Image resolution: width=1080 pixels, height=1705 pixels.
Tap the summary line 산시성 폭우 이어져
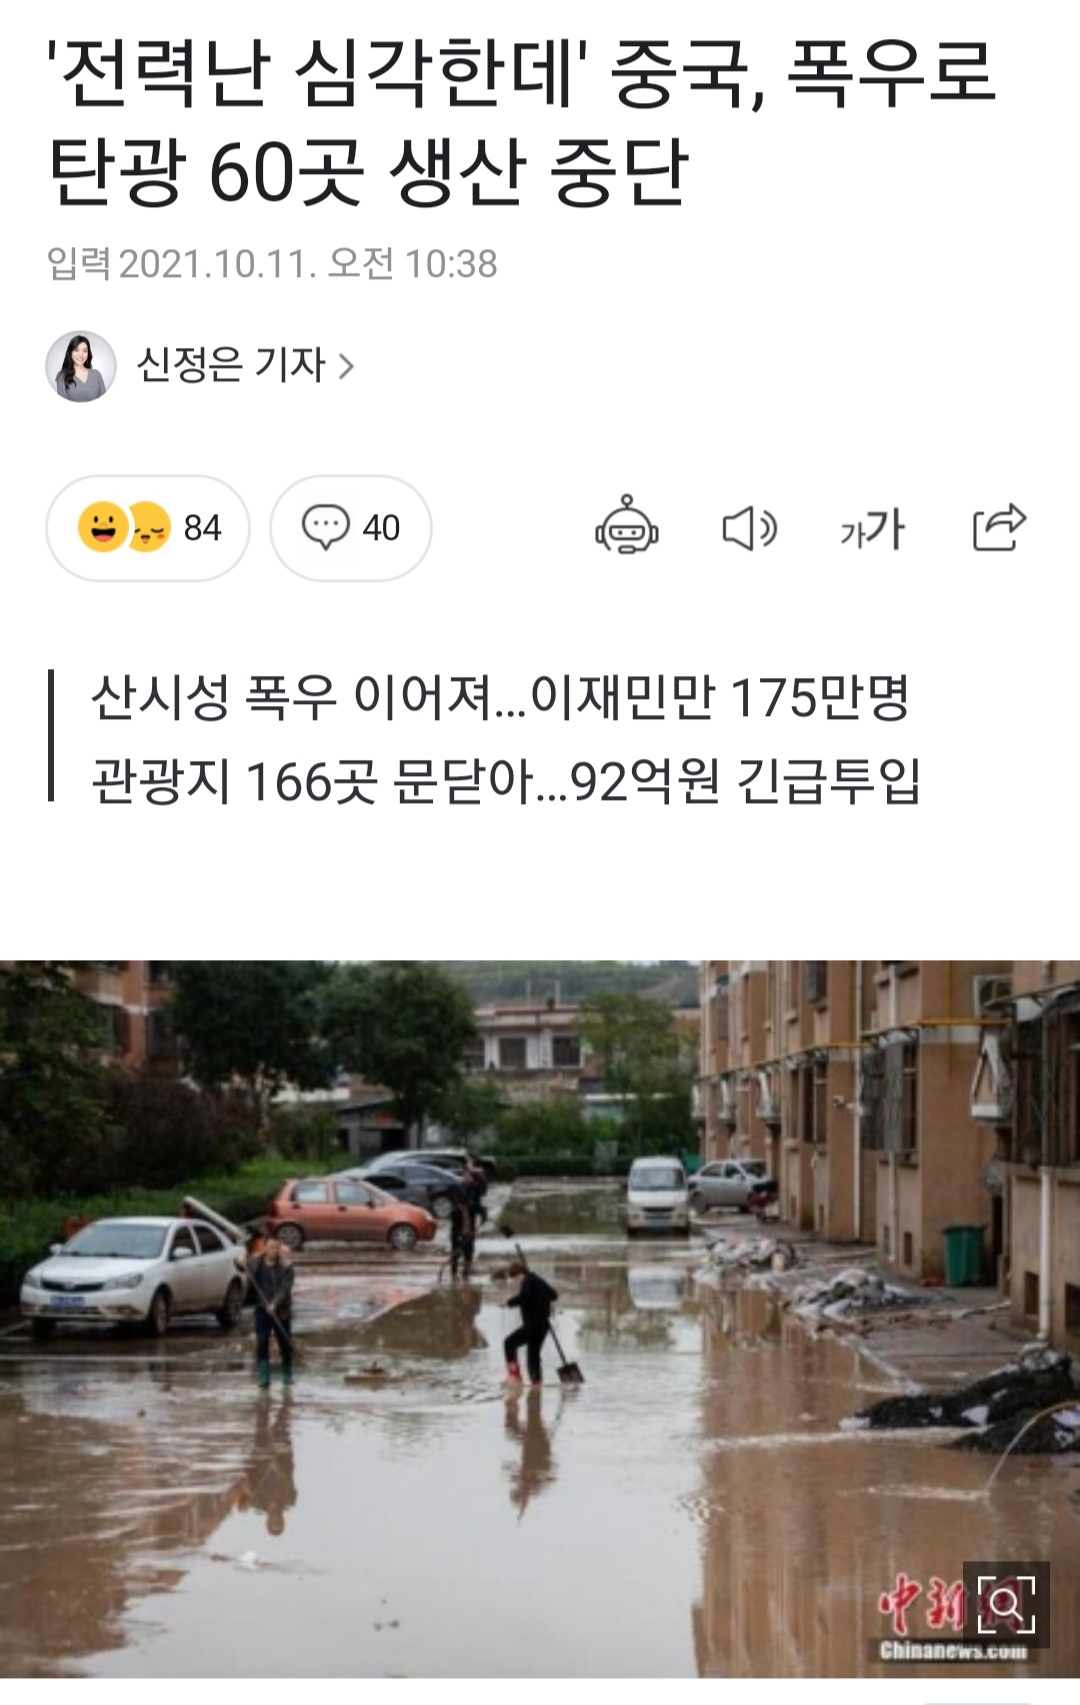coord(500,697)
